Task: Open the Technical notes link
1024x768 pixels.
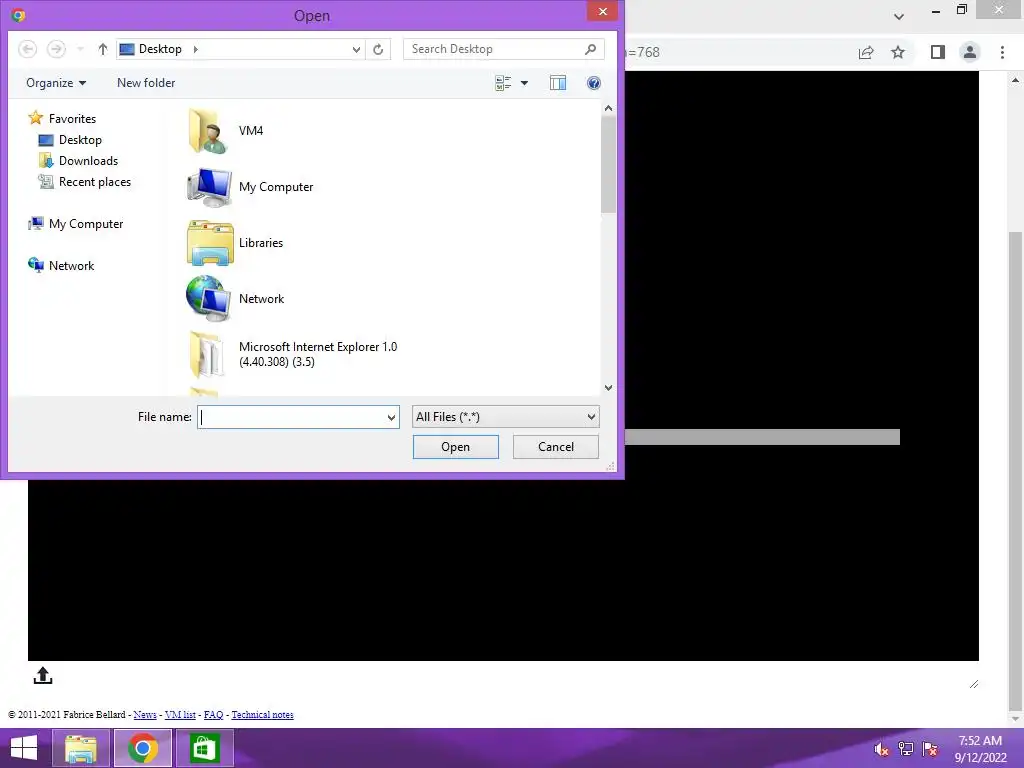Action: [x=263, y=714]
